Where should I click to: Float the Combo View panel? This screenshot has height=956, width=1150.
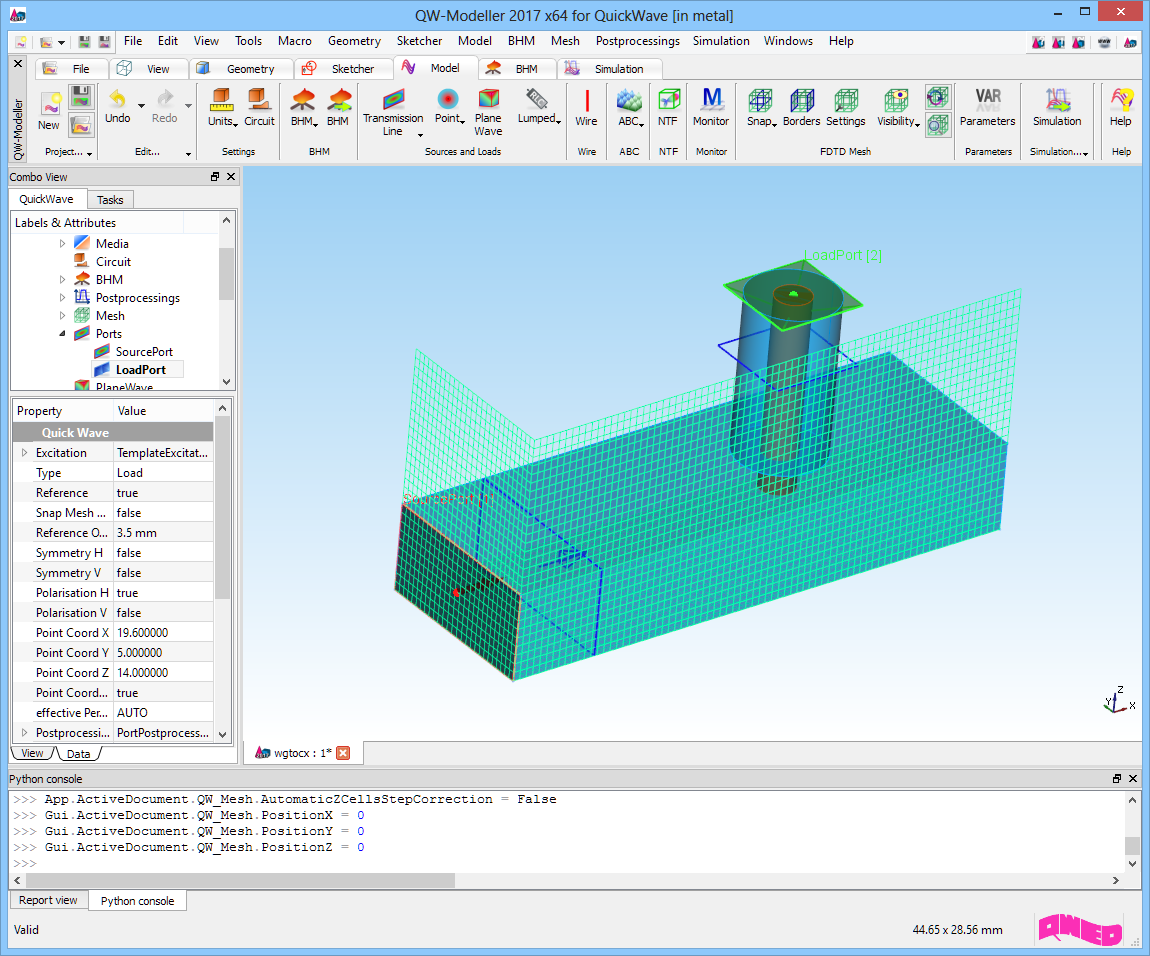[215, 177]
